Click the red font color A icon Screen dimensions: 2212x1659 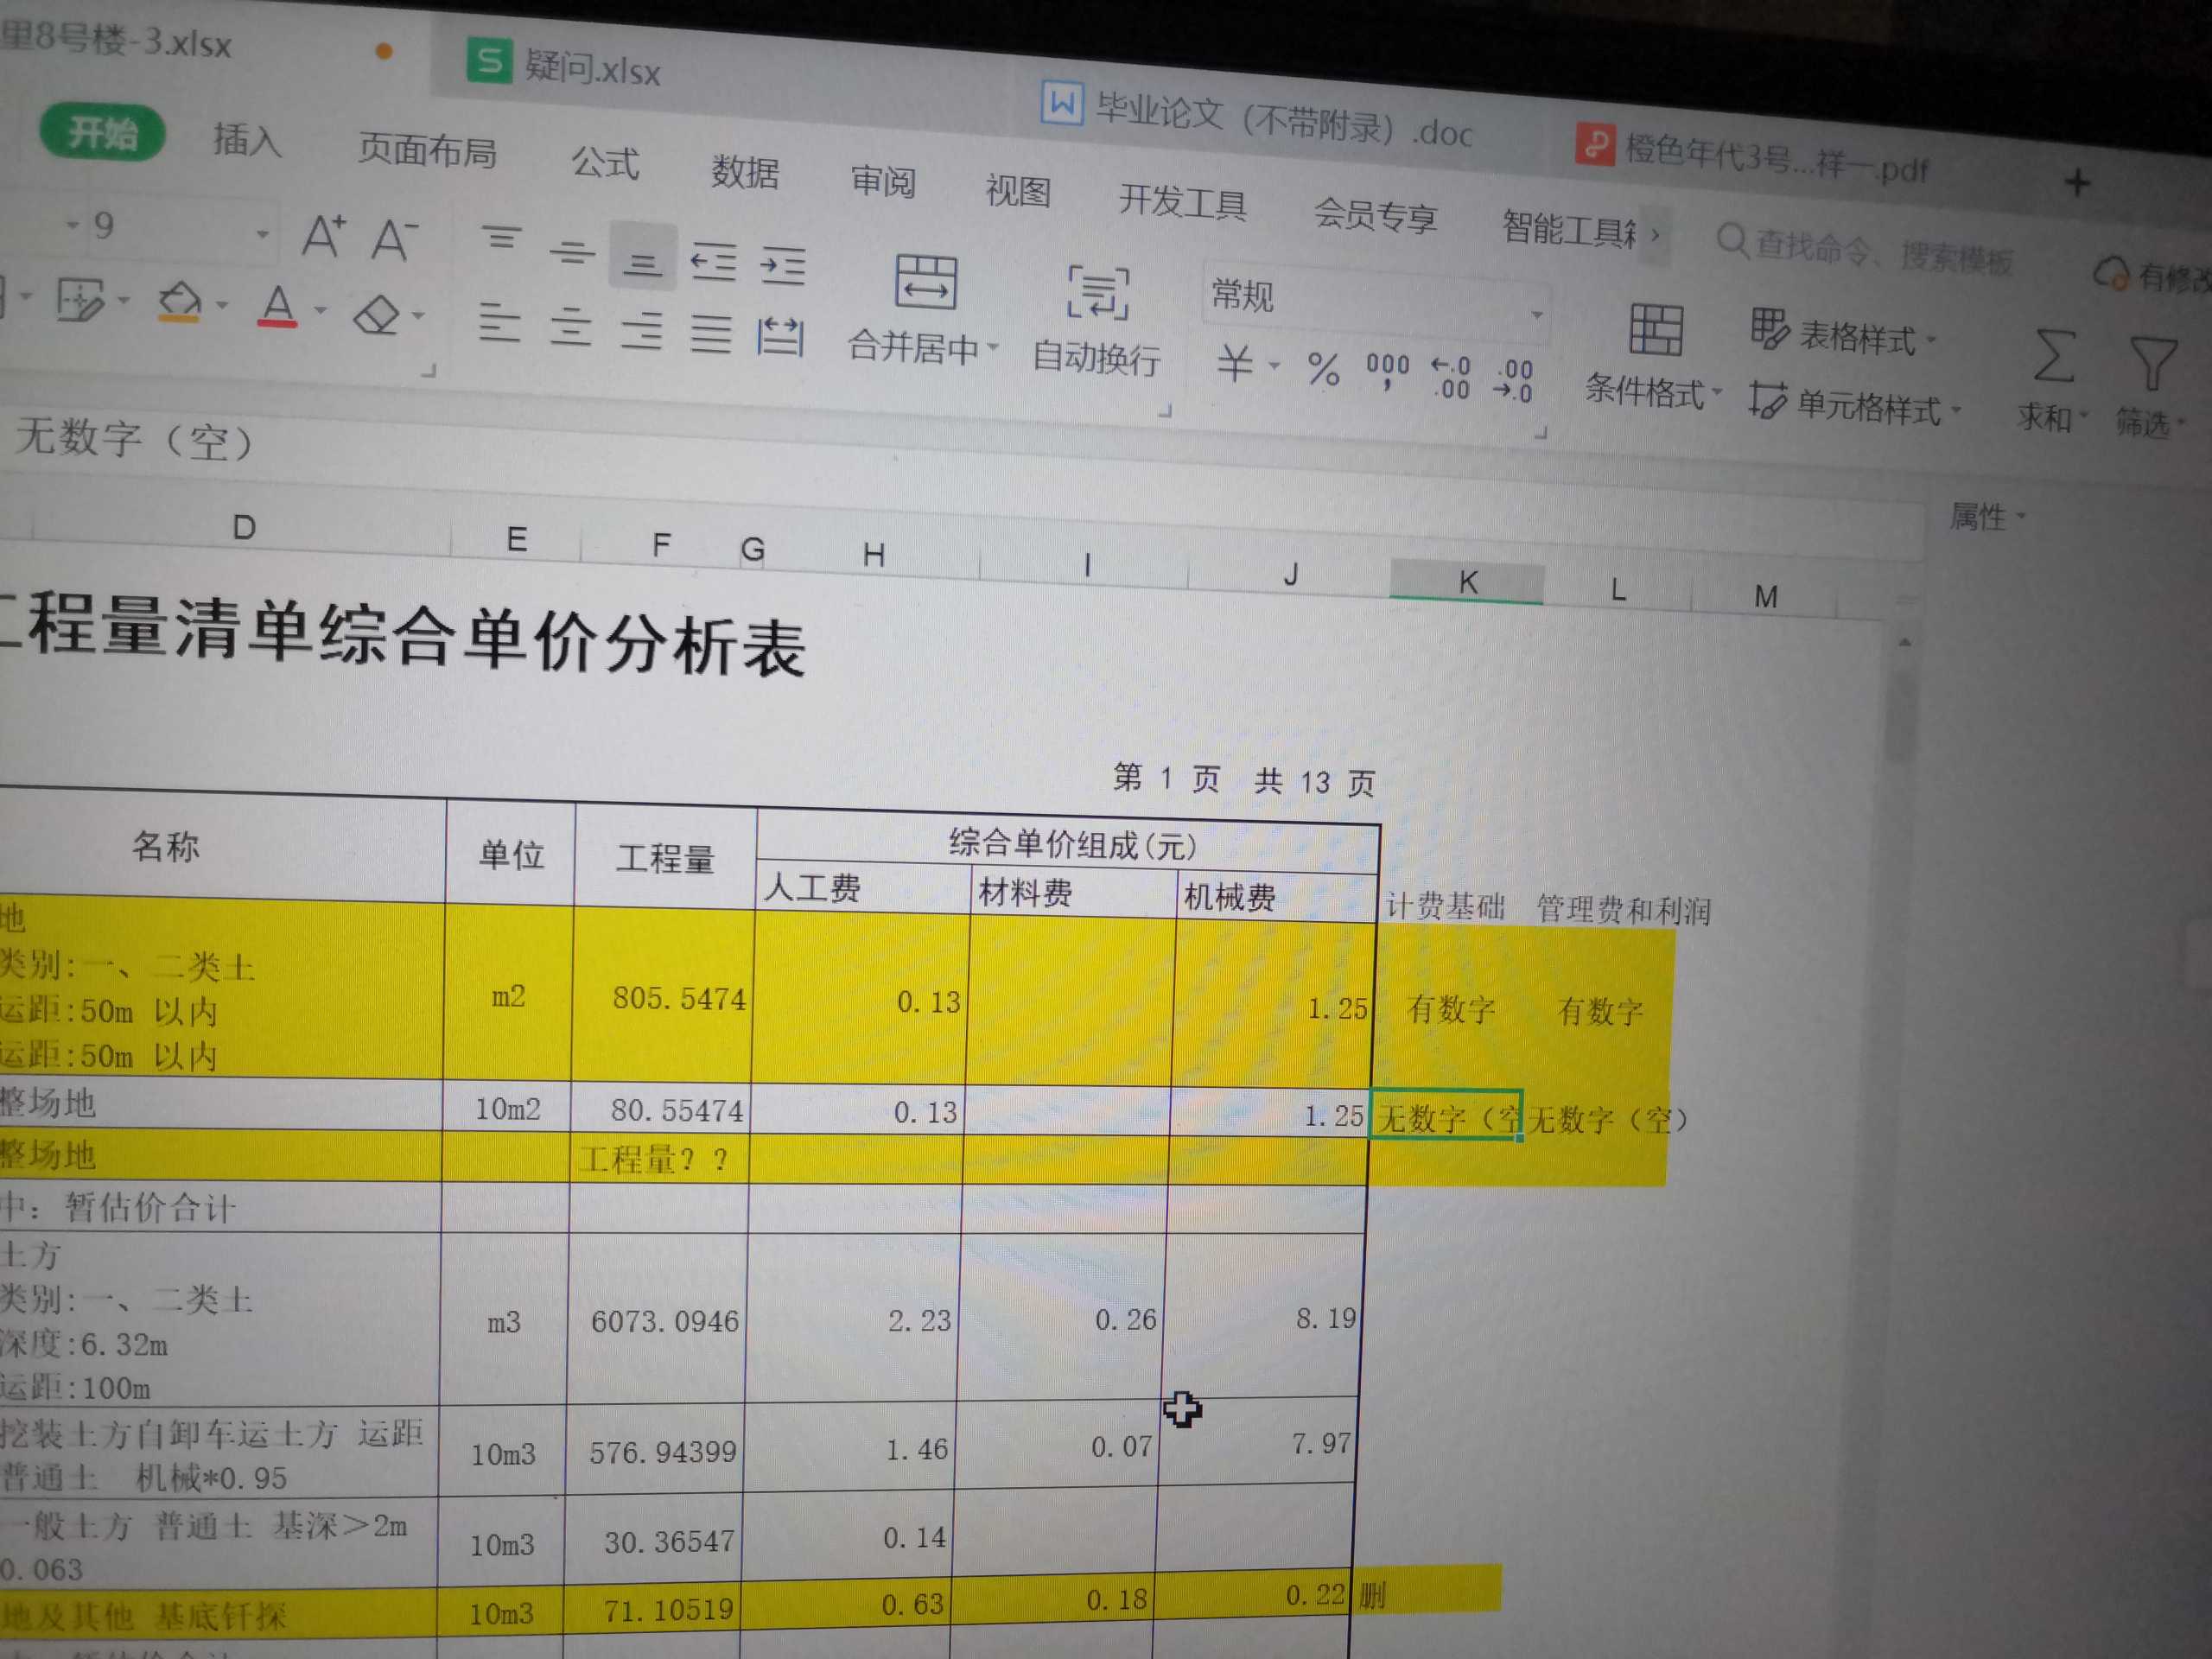[278, 306]
